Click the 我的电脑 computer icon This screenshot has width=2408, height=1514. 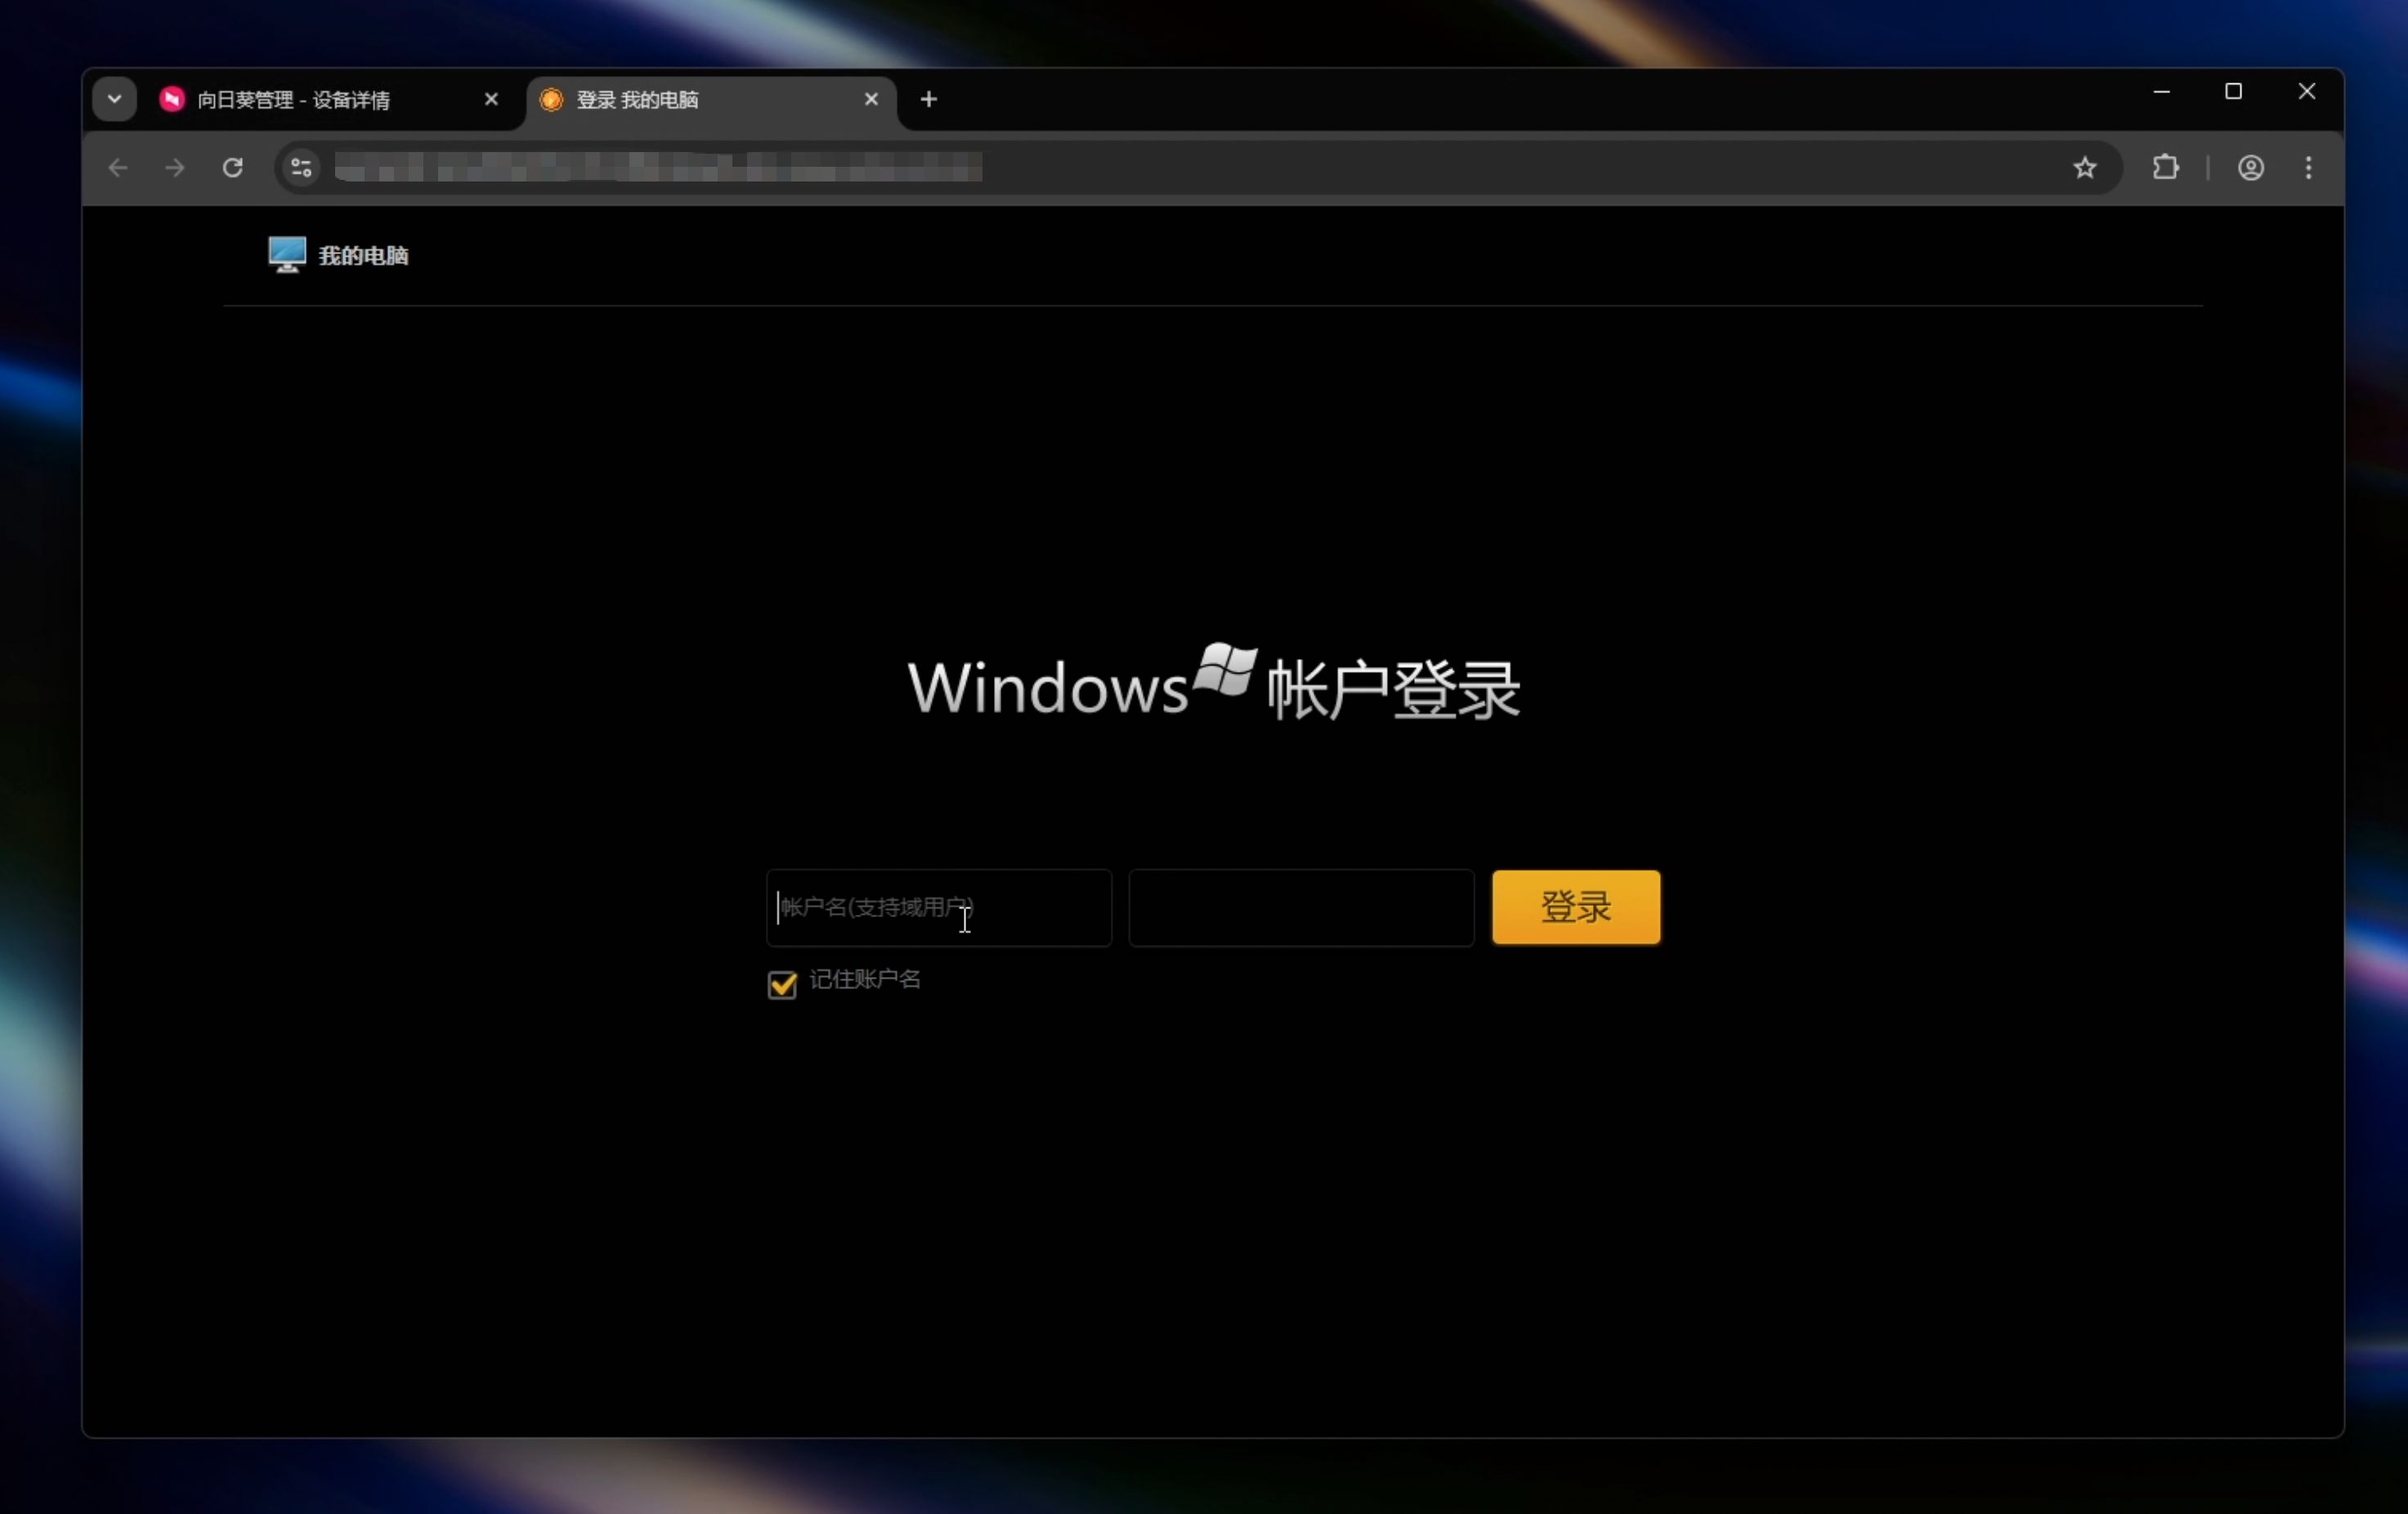pos(287,255)
